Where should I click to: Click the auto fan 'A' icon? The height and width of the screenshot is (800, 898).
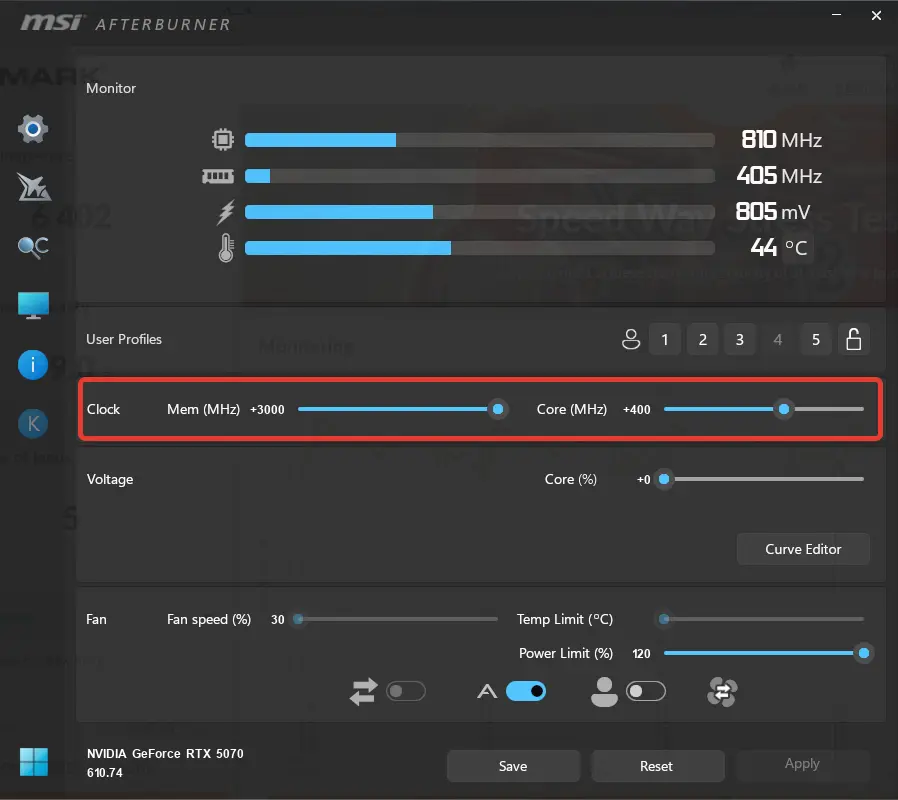[x=487, y=692]
